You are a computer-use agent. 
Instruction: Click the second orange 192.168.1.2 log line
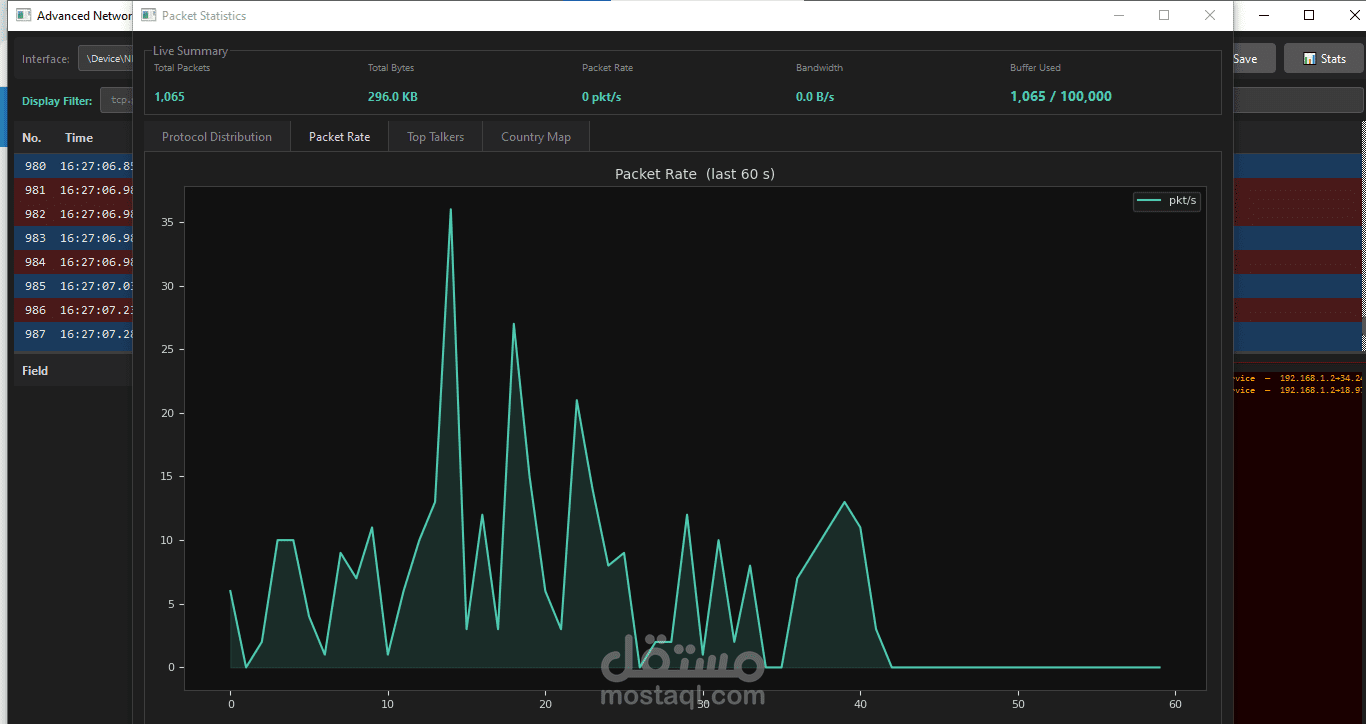tap(1299, 390)
